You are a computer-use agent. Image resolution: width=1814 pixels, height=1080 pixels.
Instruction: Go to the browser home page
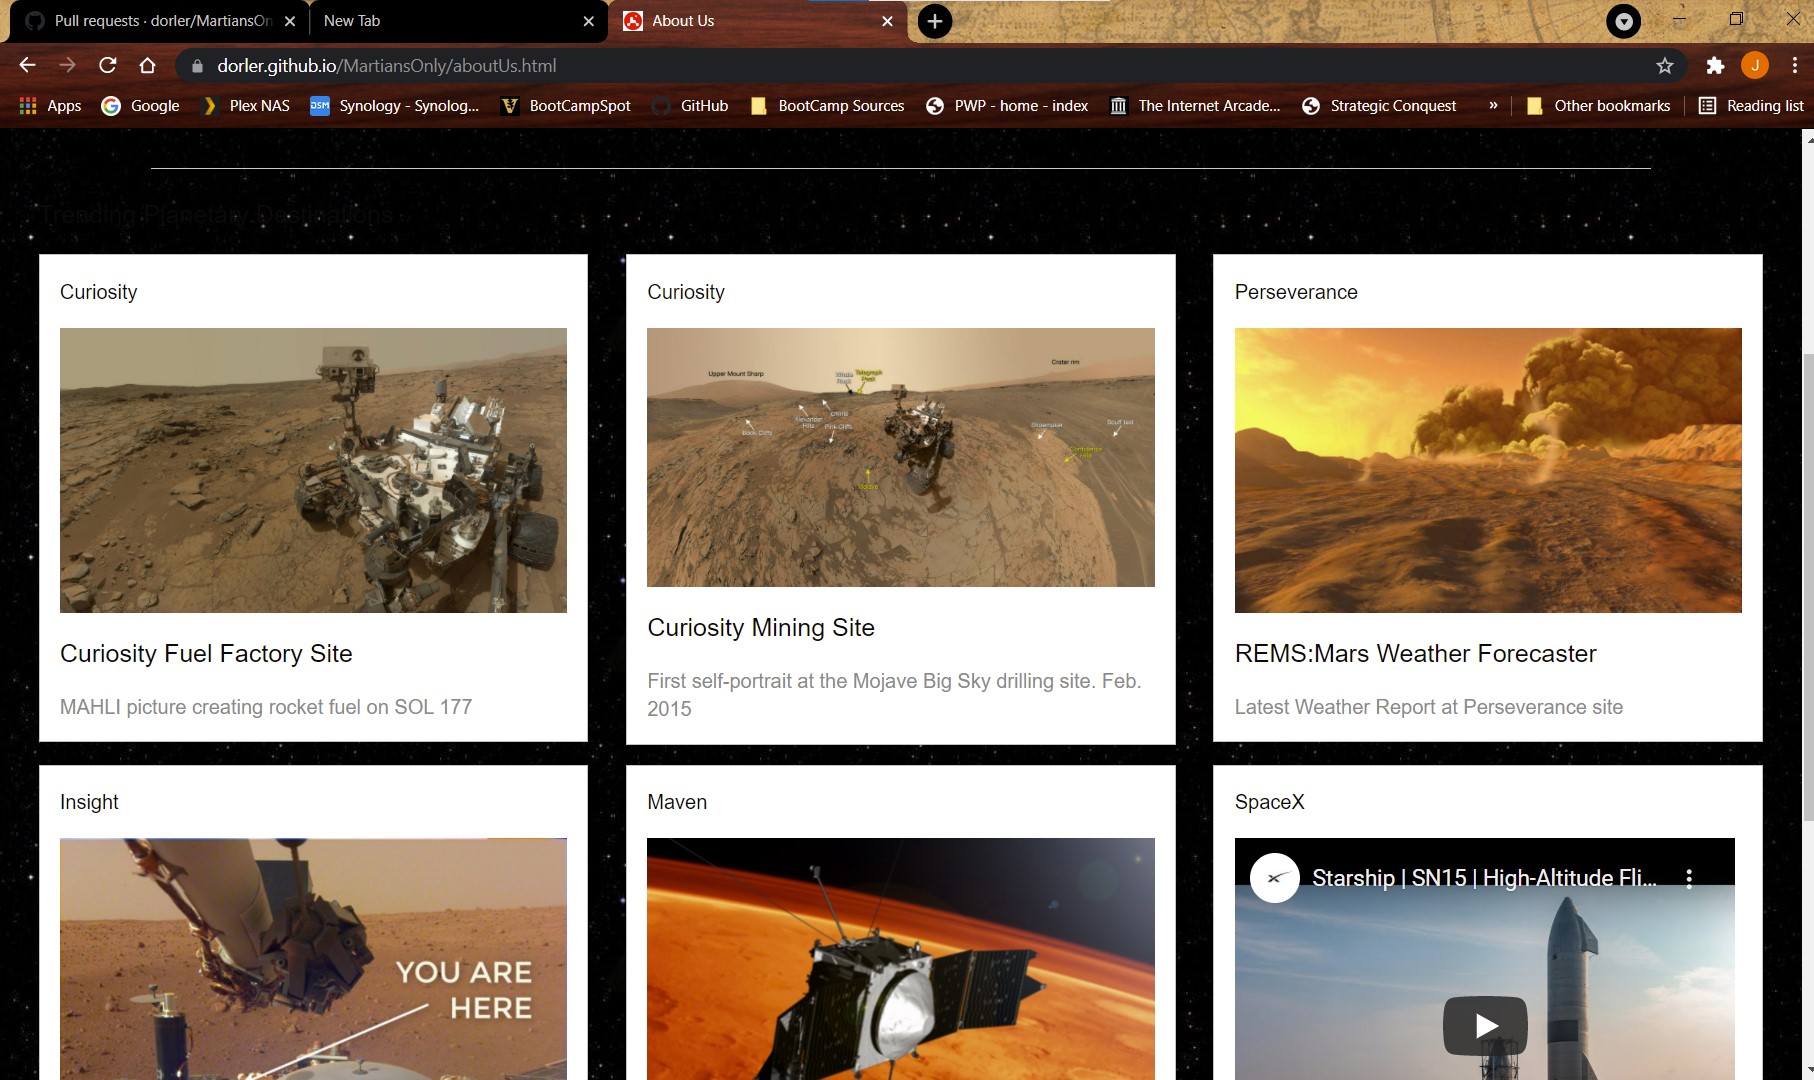[x=148, y=66]
